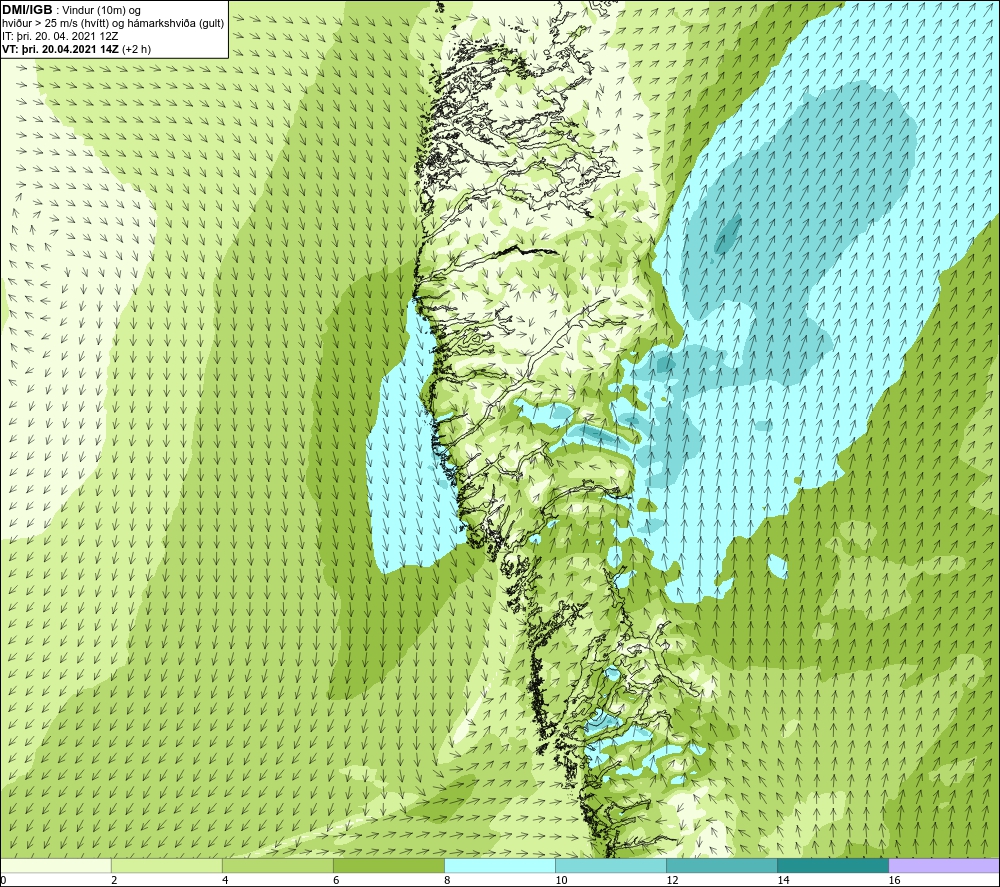Click the legend scale value "6"
The height and width of the screenshot is (887, 1000).
click(x=336, y=881)
